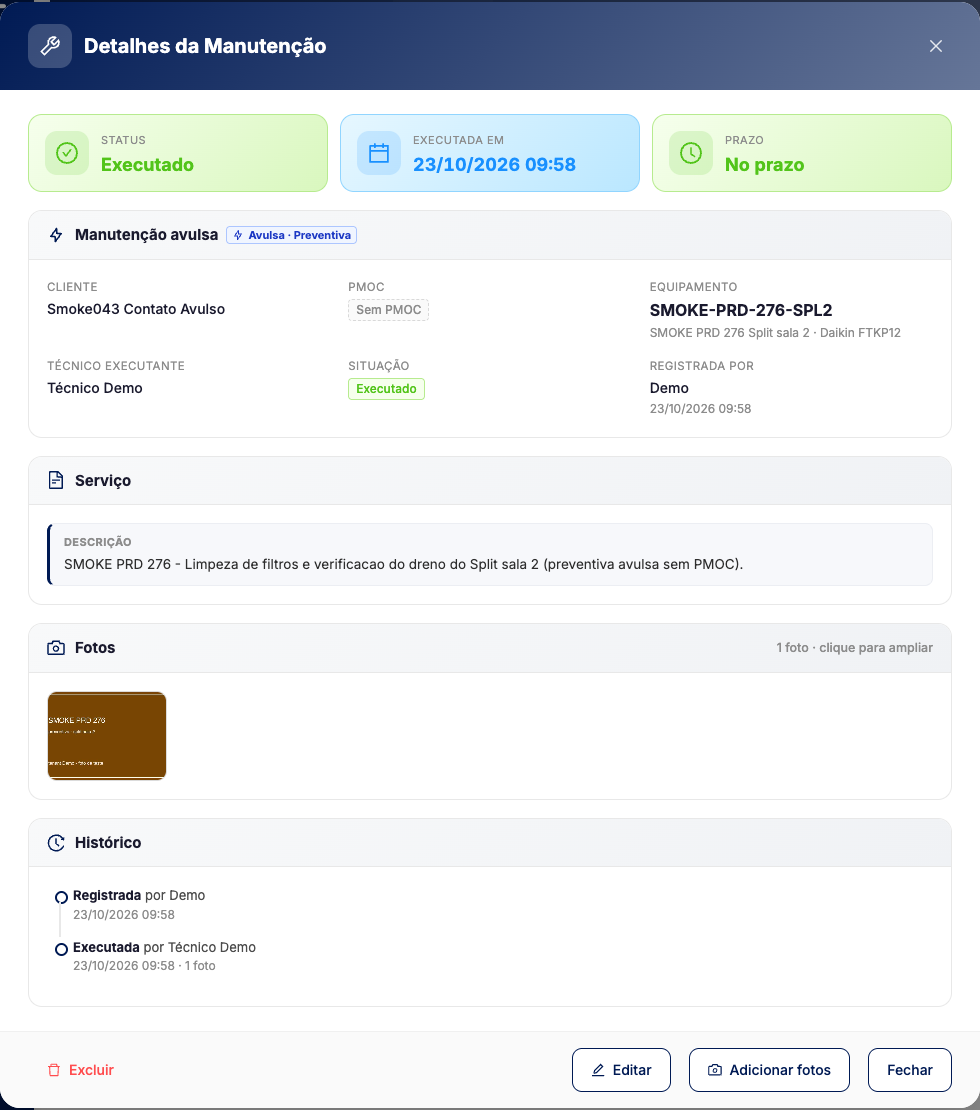
Task: Click the Sem PMOC tag
Action: click(389, 310)
